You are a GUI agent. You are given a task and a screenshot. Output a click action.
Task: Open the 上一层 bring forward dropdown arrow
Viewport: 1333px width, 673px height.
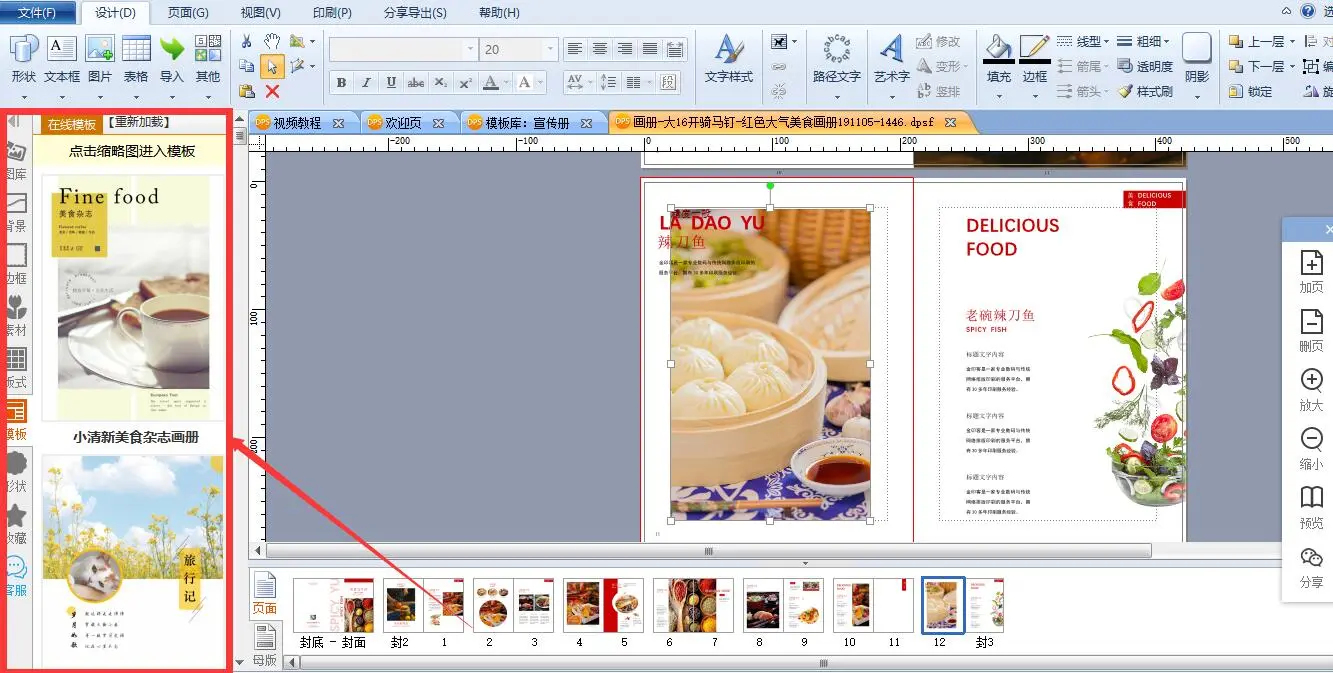(1292, 41)
